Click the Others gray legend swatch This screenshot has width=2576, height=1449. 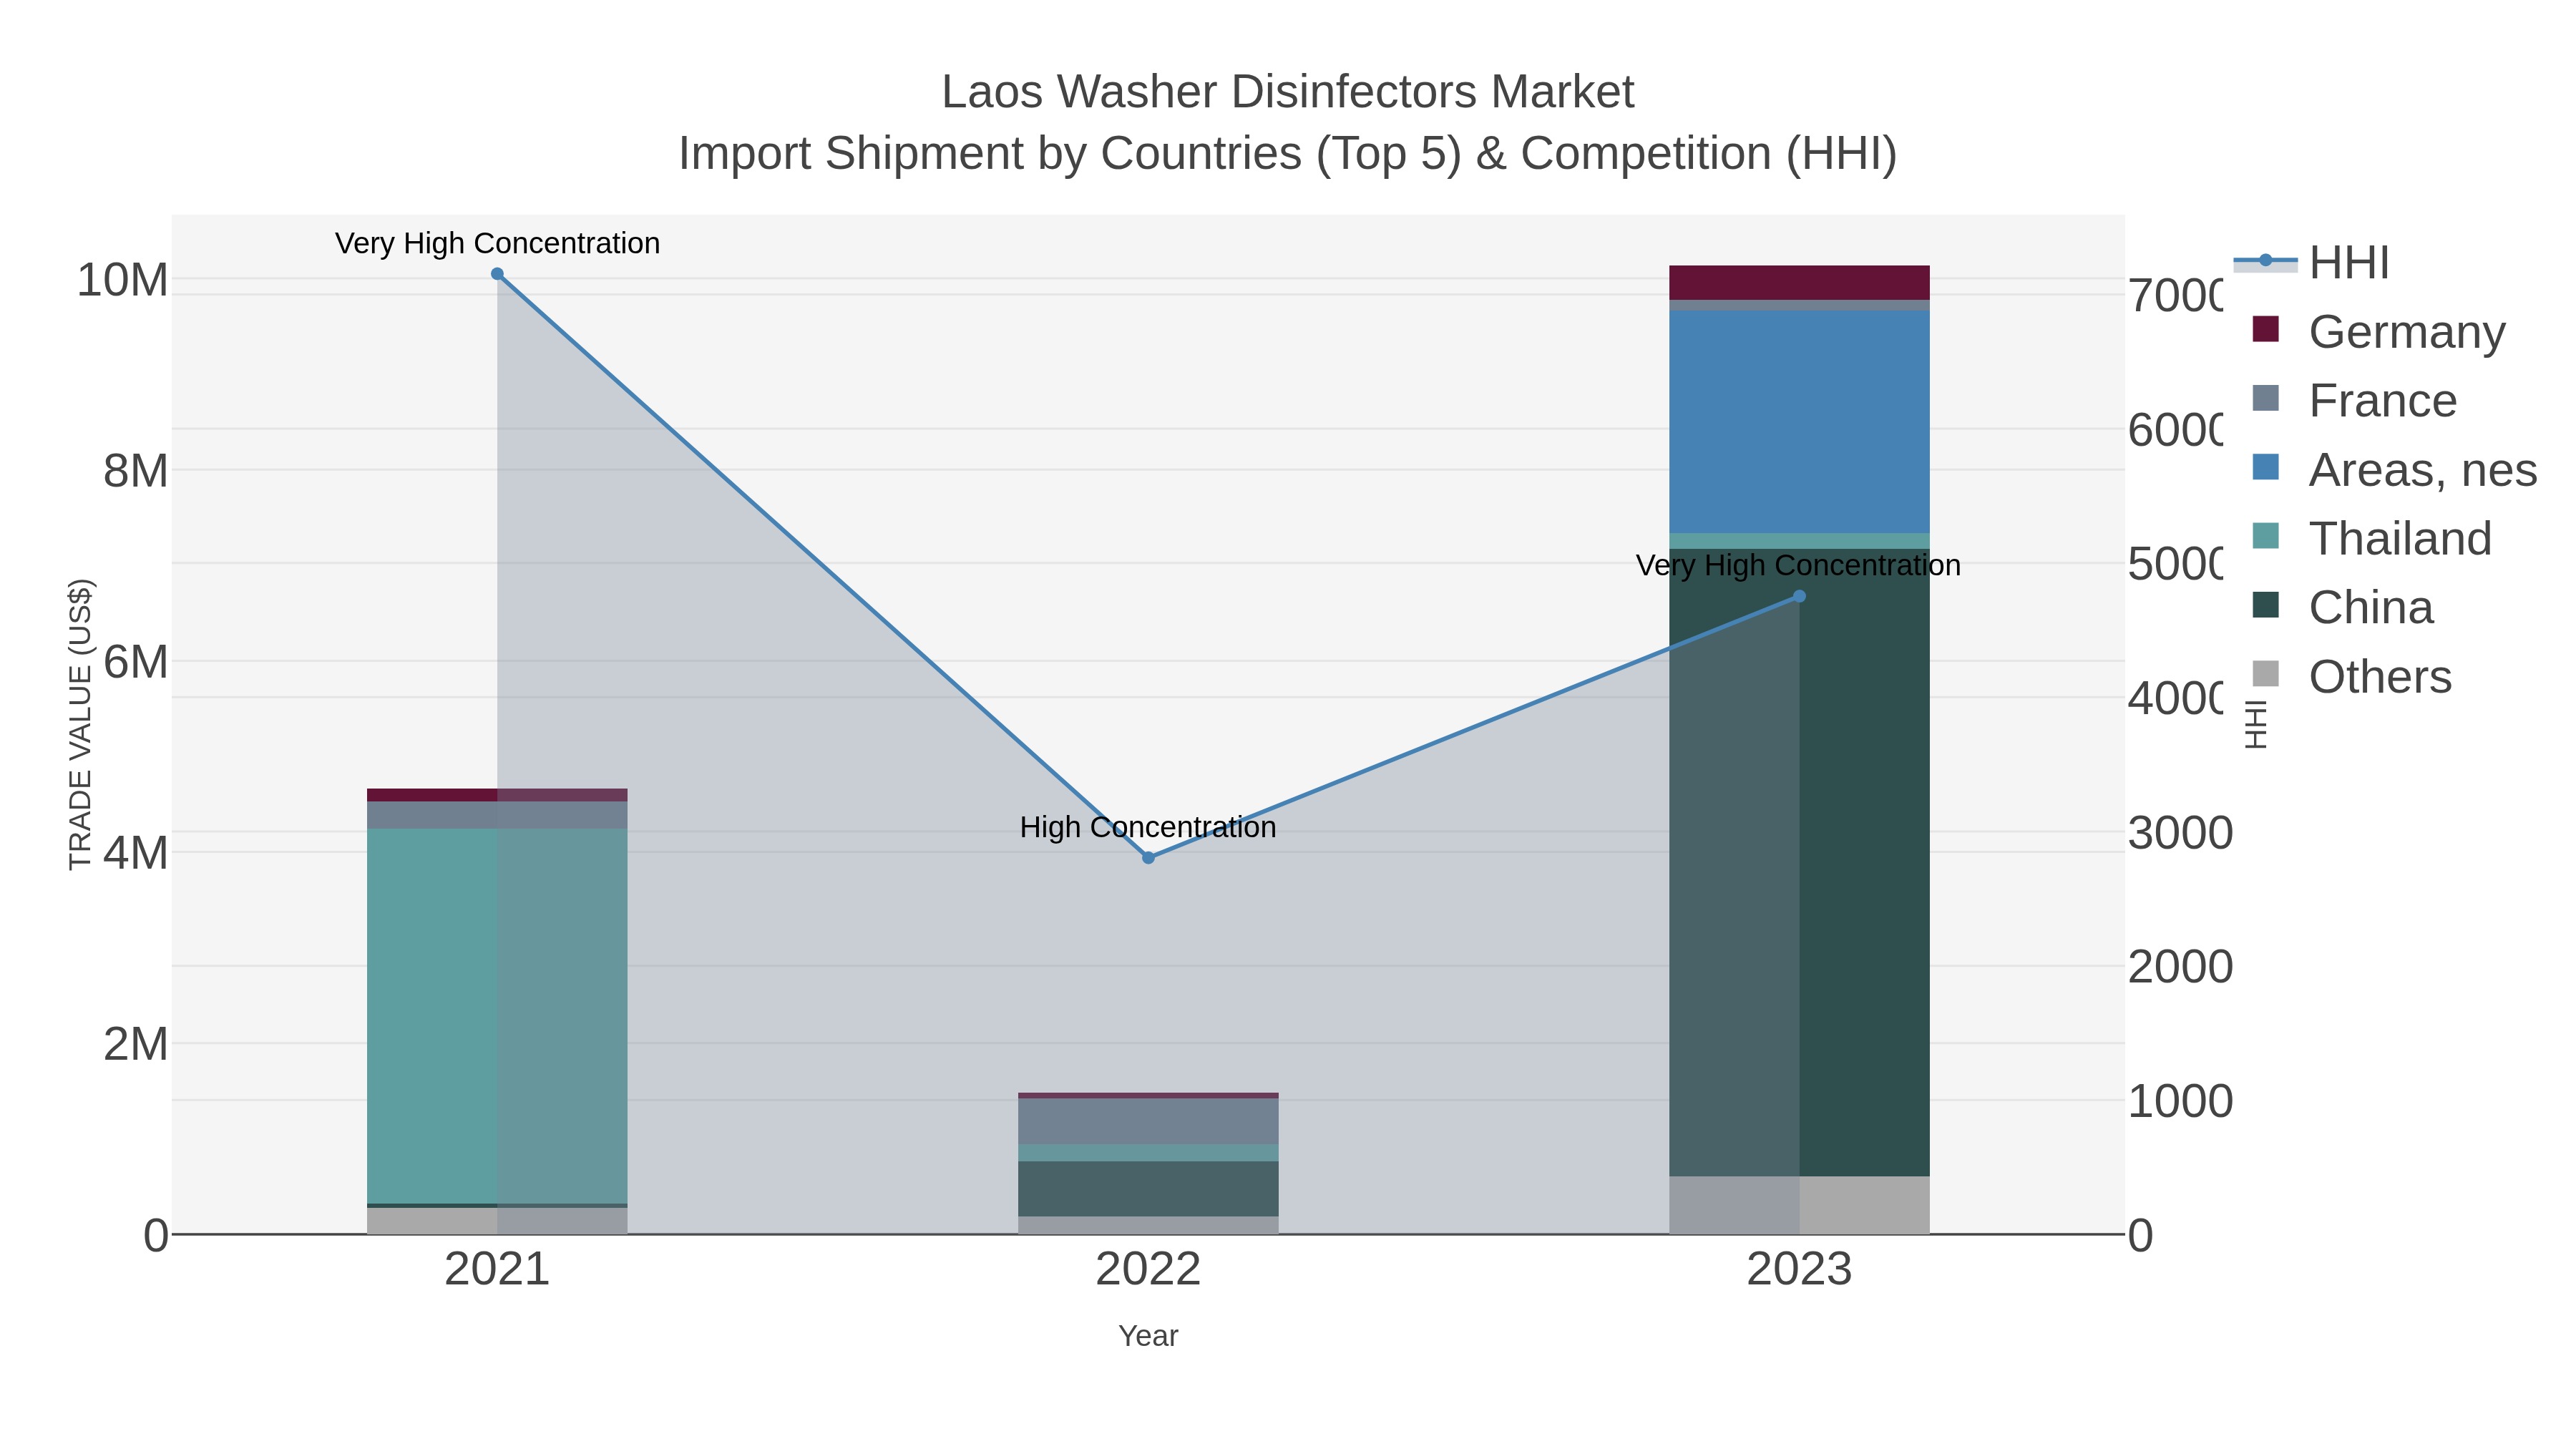point(2266,674)
